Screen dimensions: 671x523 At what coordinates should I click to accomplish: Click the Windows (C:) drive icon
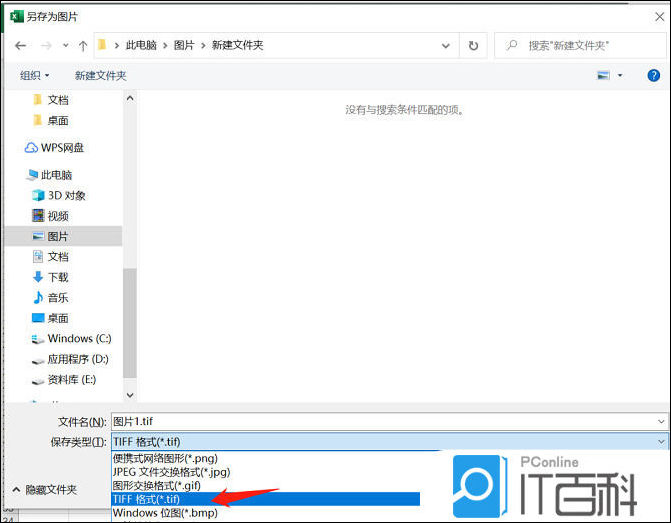coord(38,339)
